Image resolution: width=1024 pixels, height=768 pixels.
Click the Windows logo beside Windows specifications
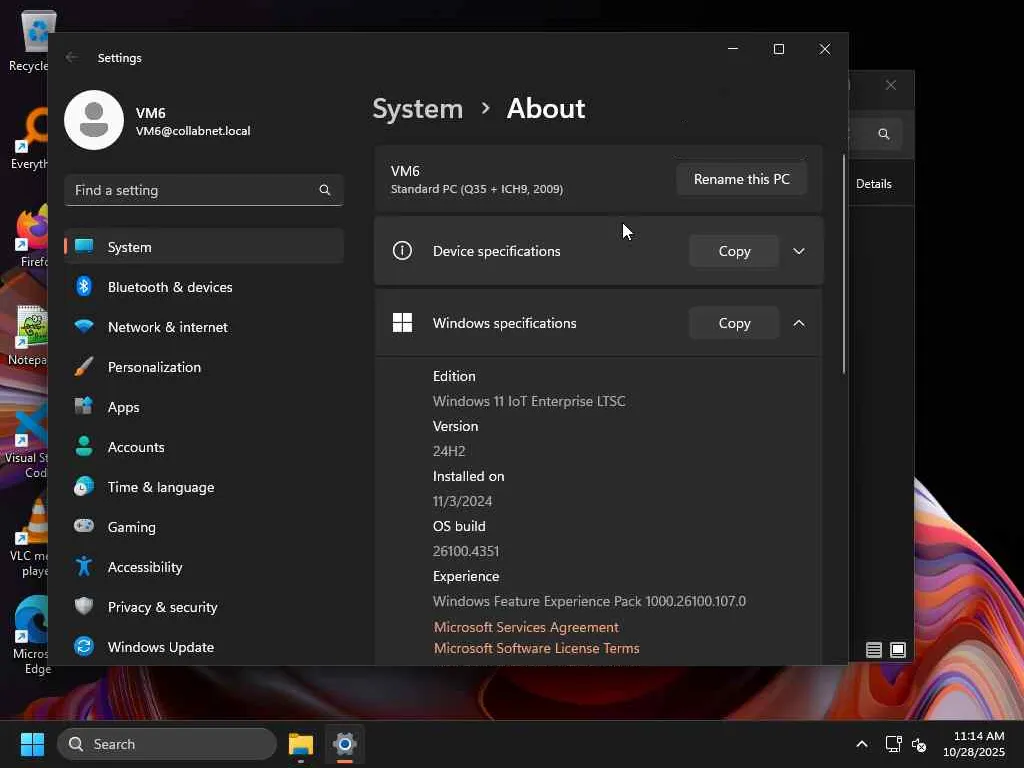(402, 323)
